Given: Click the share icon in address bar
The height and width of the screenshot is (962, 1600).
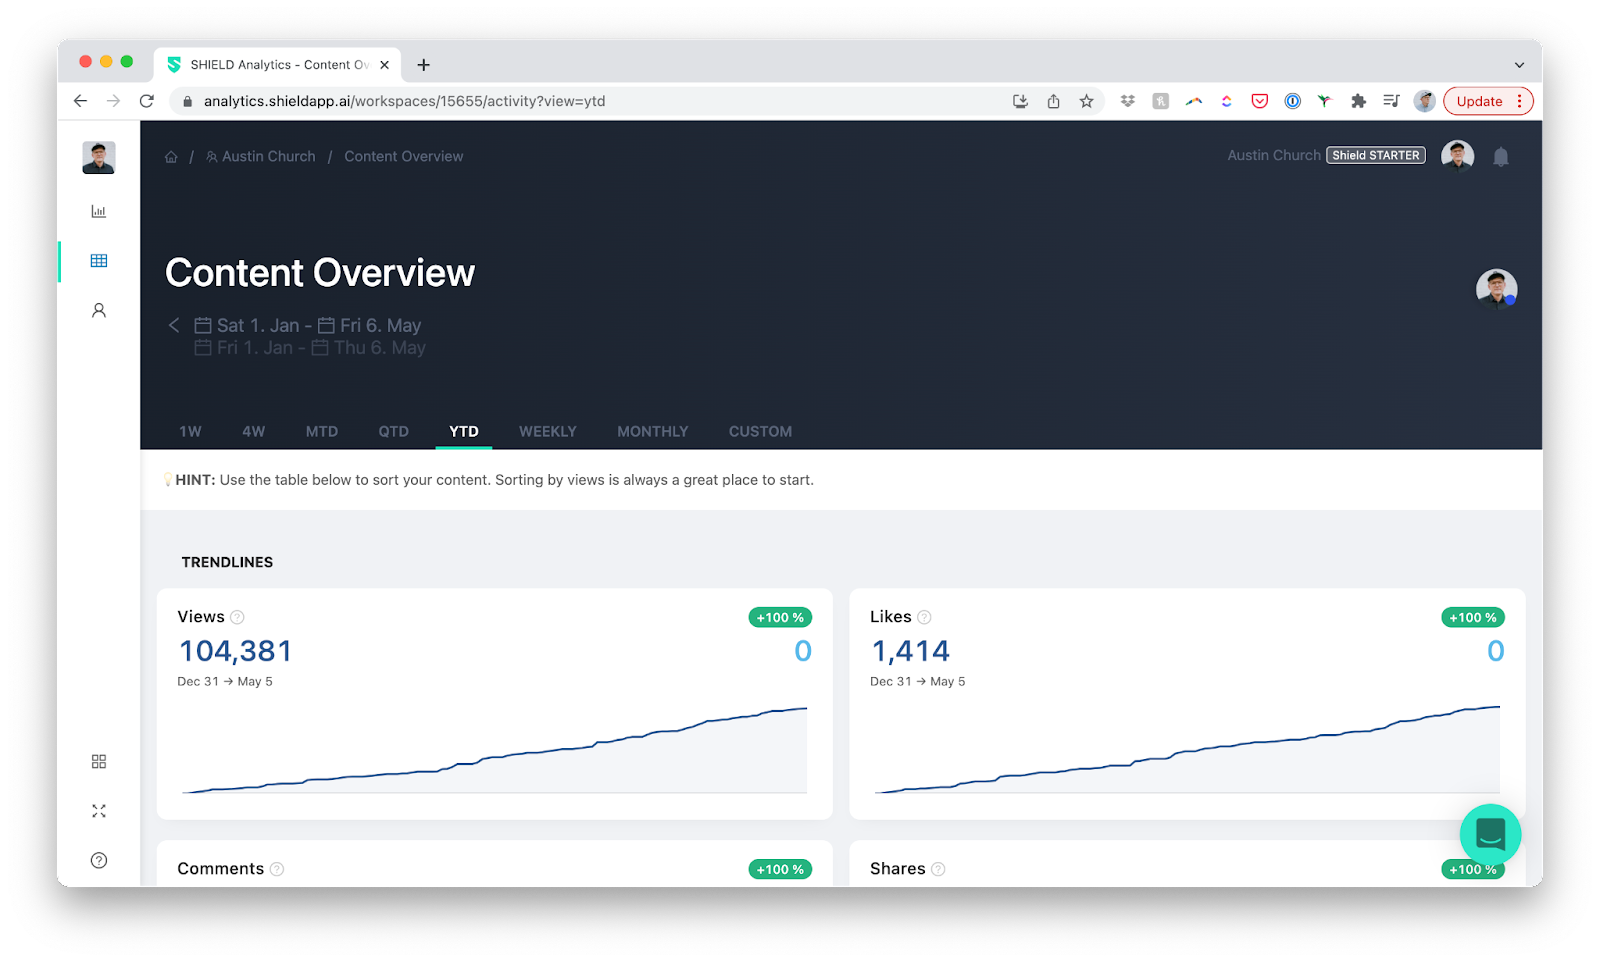Looking at the screenshot, I should click(1053, 101).
